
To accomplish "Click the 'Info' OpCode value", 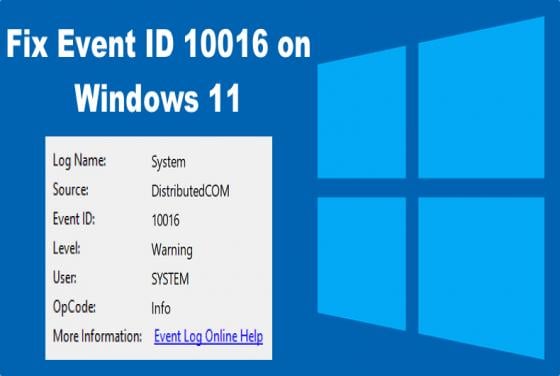I will click(161, 308).
